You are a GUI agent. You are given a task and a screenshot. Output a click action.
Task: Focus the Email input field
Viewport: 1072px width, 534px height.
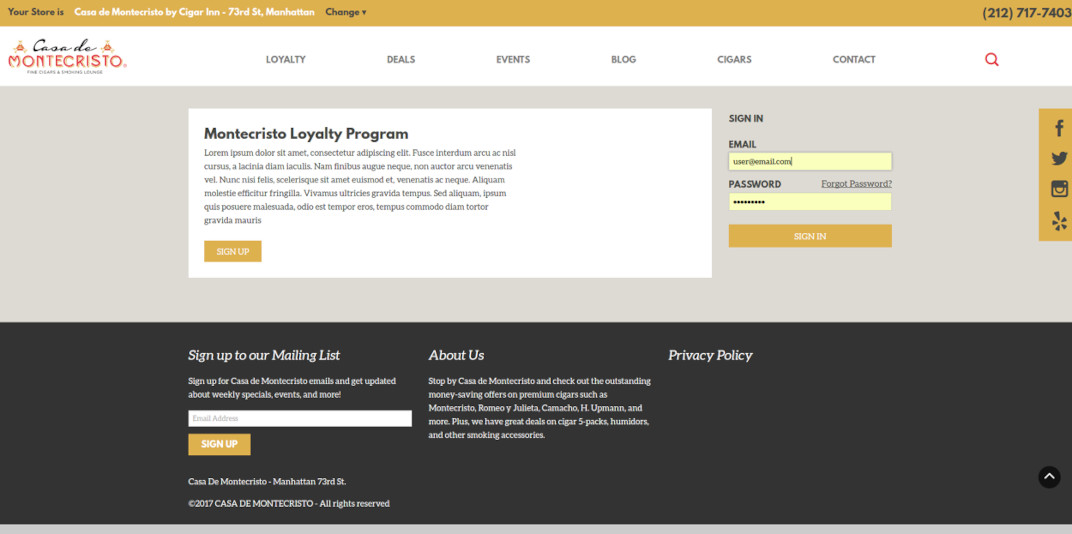tap(809, 161)
